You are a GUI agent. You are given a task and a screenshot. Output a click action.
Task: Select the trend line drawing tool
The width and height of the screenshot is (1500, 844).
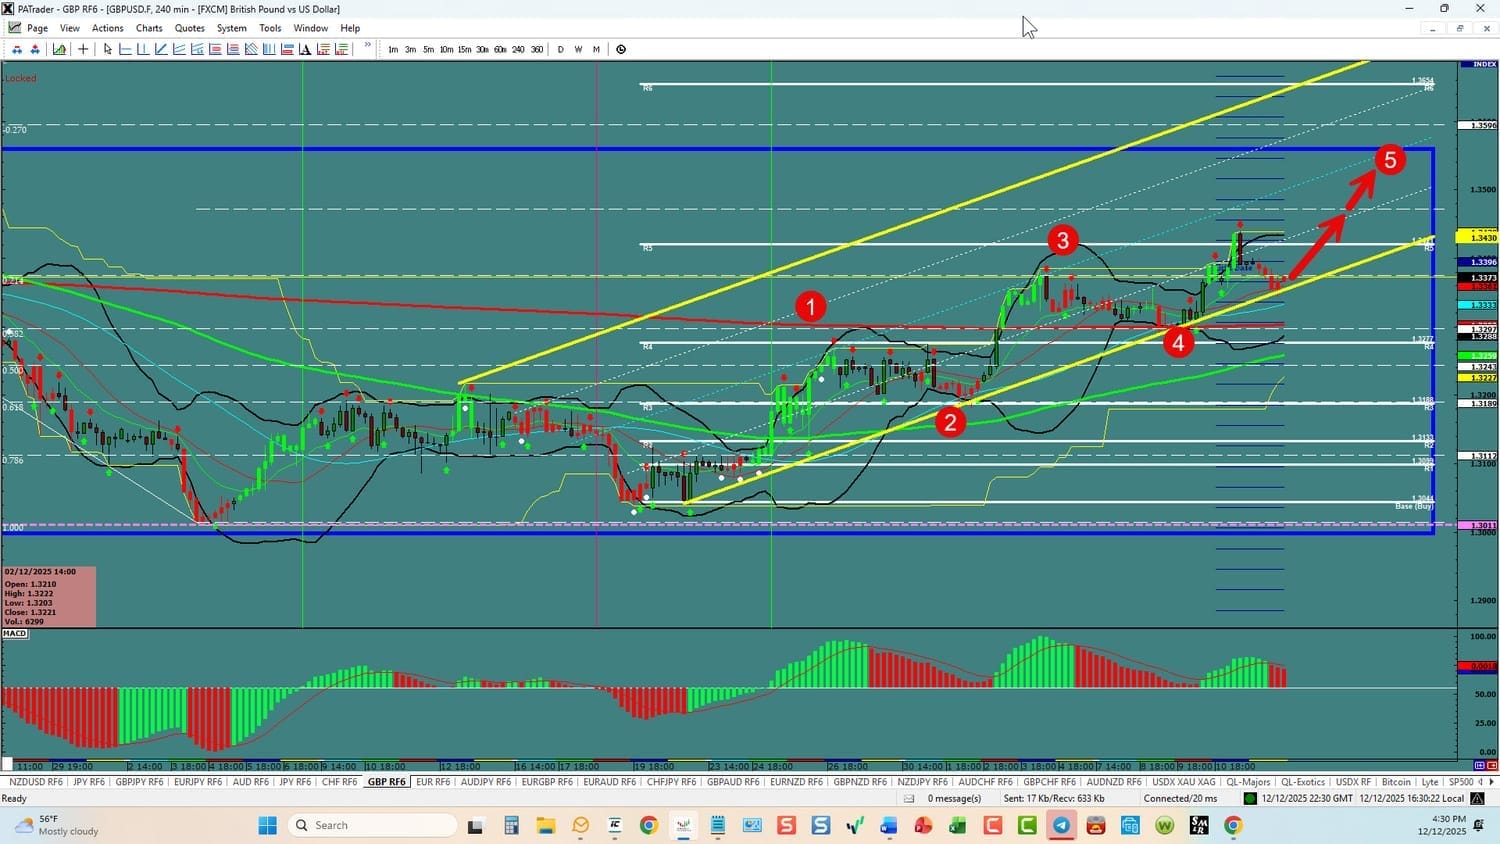(161, 49)
